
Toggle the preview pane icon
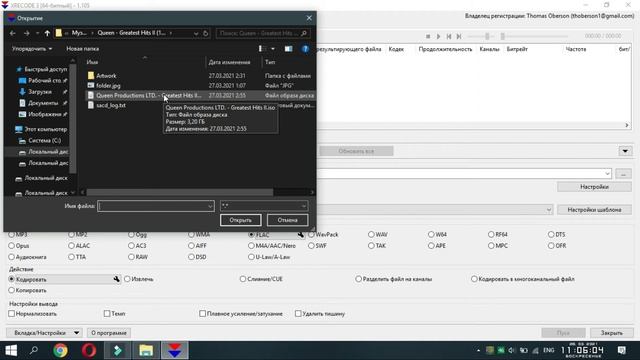click(x=288, y=49)
